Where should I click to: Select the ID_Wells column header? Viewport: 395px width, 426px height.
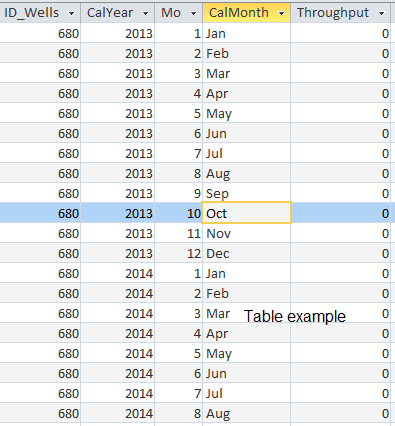[x=40, y=13]
